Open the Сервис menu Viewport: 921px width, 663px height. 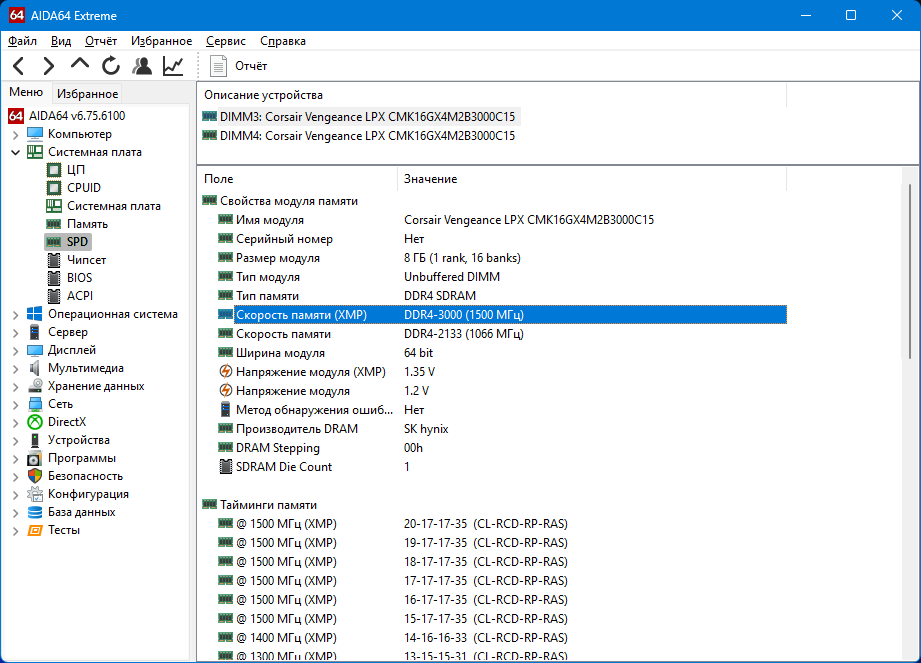click(226, 41)
